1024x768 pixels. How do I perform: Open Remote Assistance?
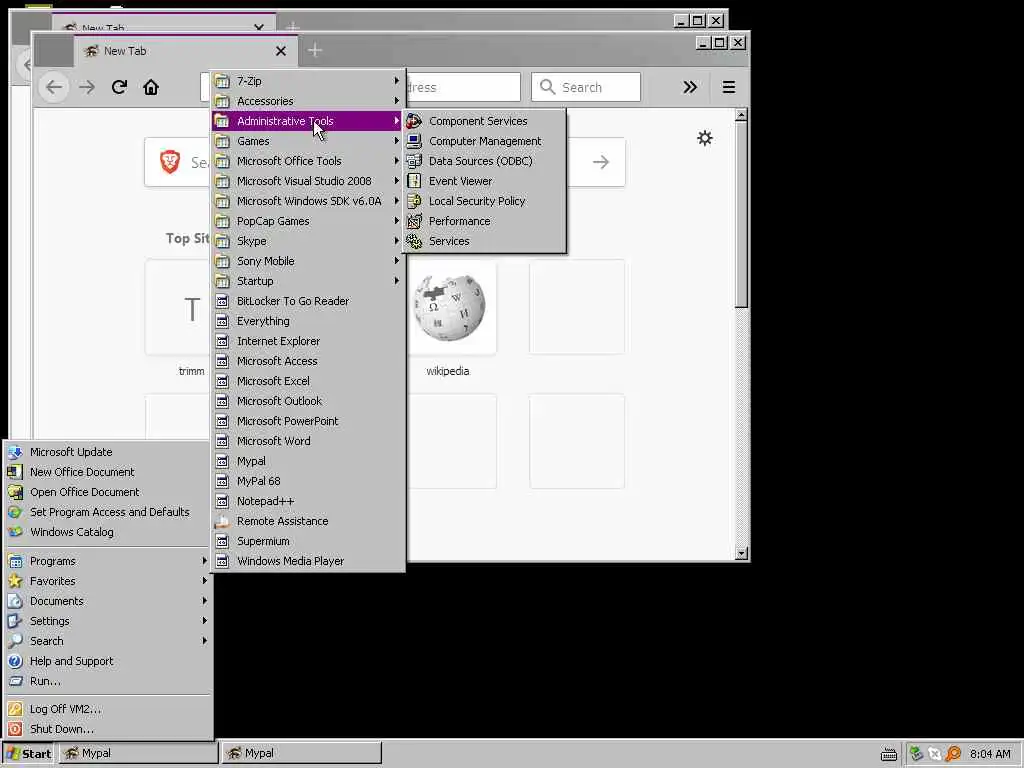(308, 521)
